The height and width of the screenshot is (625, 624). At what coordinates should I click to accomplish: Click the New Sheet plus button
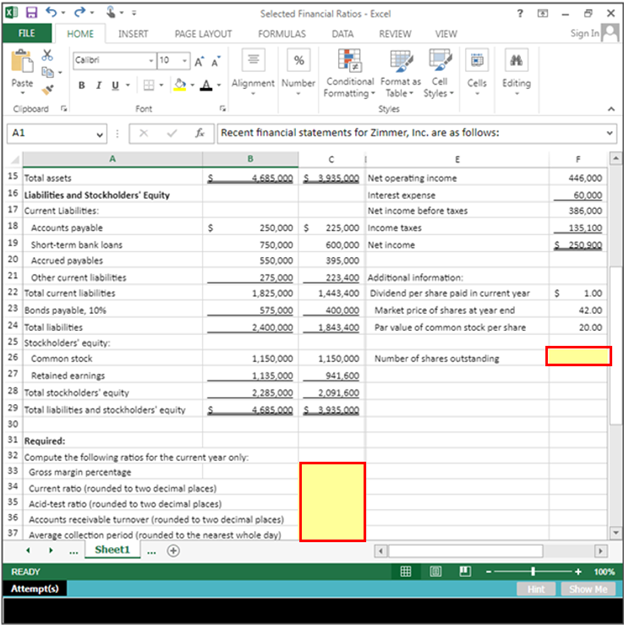173,551
